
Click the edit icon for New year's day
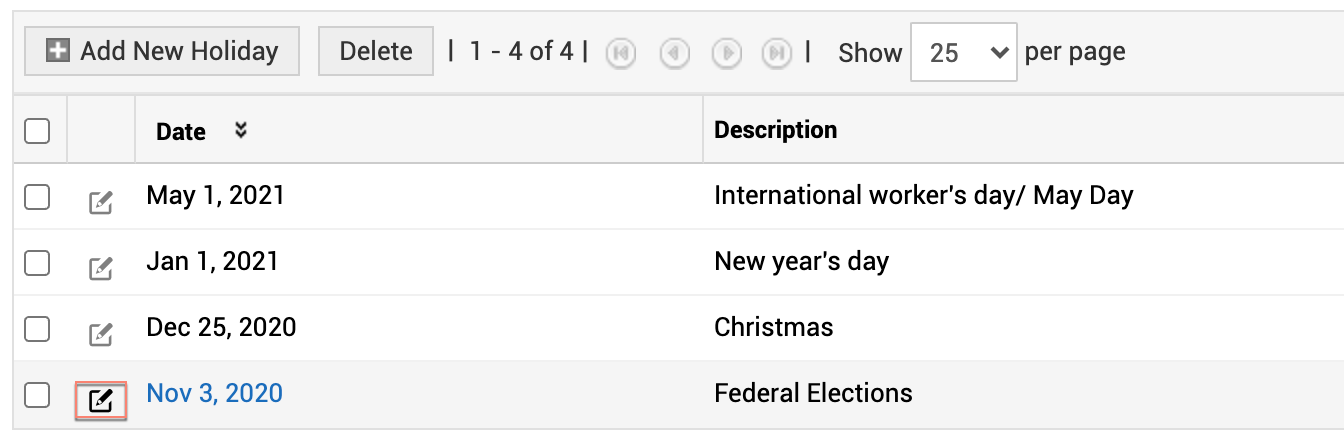[x=101, y=268]
